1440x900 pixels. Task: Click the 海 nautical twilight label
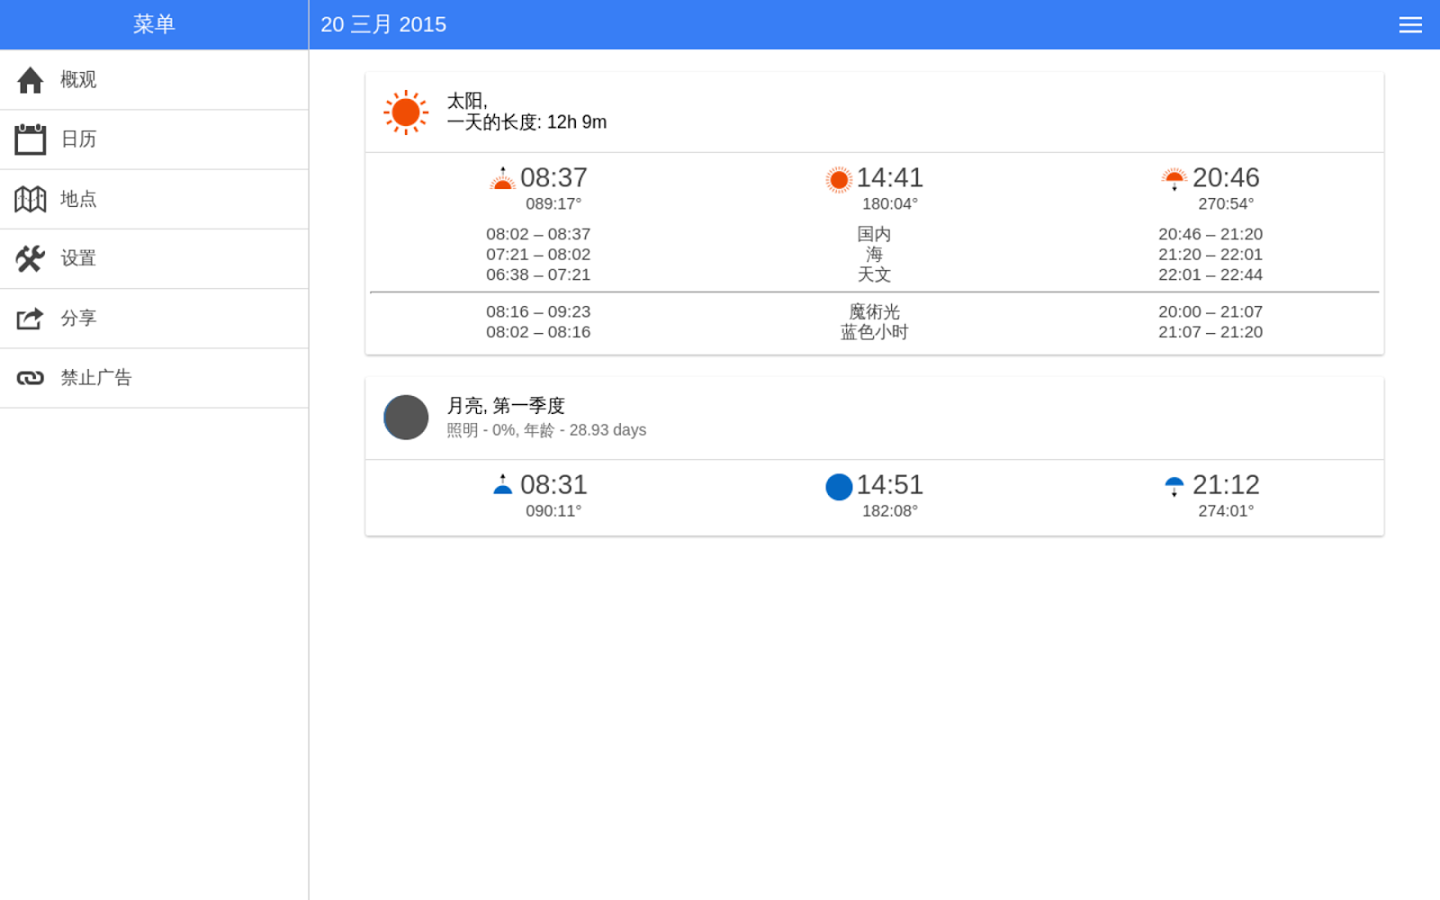(x=874, y=254)
